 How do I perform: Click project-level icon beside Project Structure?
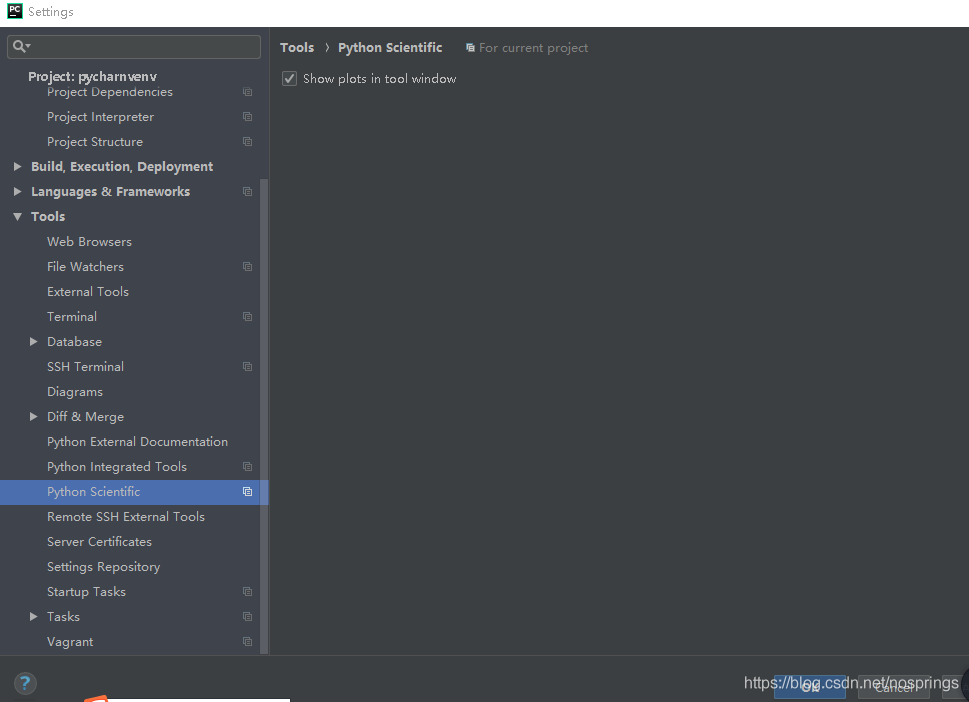click(x=247, y=142)
